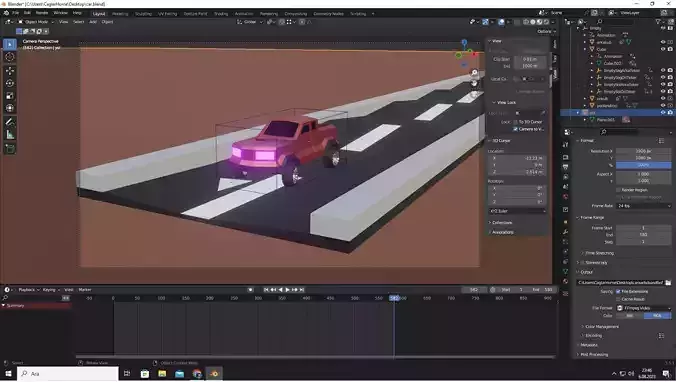Enable the Render Region checkbox
Viewport: 676px width, 382px height.
pos(618,190)
